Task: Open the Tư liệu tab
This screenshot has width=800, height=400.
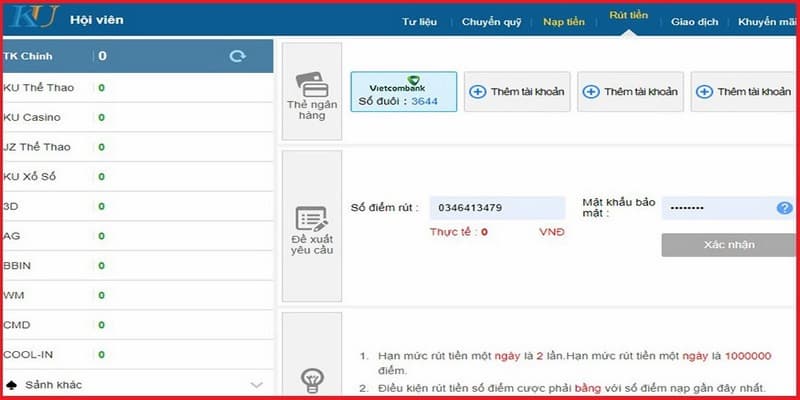Action: click(421, 21)
